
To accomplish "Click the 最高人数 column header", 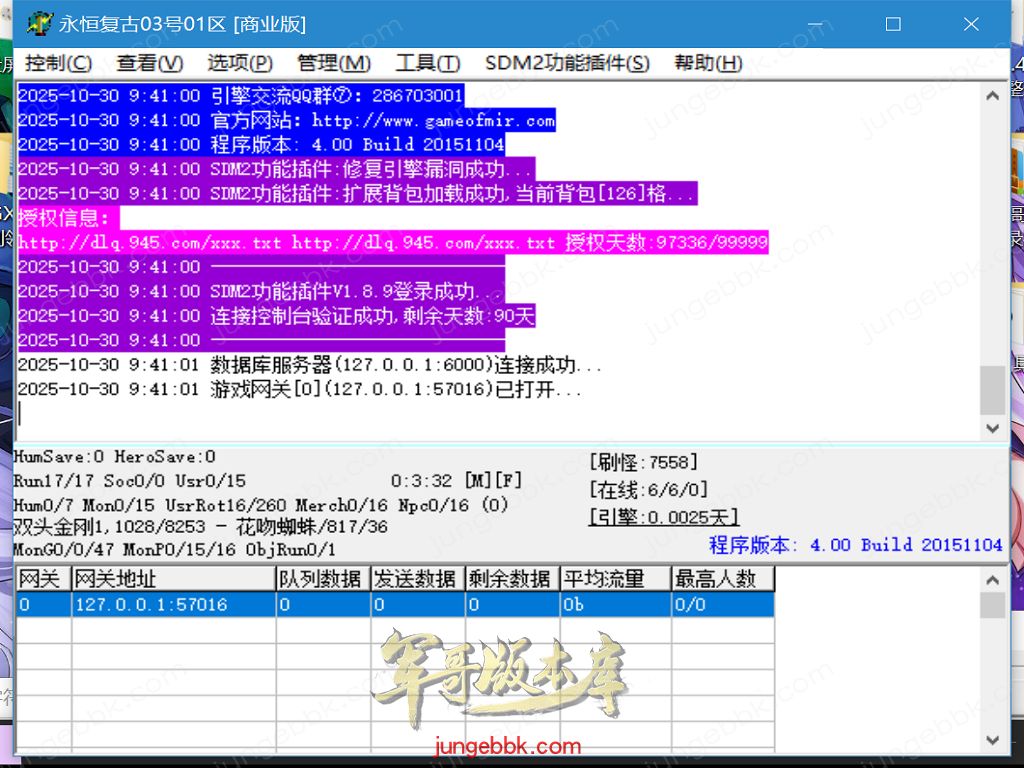I will pyautogui.click(x=722, y=579).
